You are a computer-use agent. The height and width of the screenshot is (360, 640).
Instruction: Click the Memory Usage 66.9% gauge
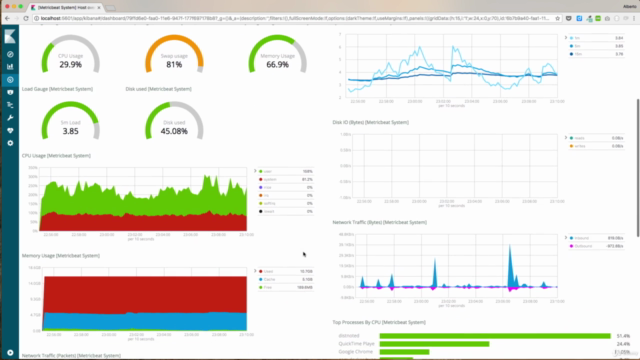click(278, 54)
